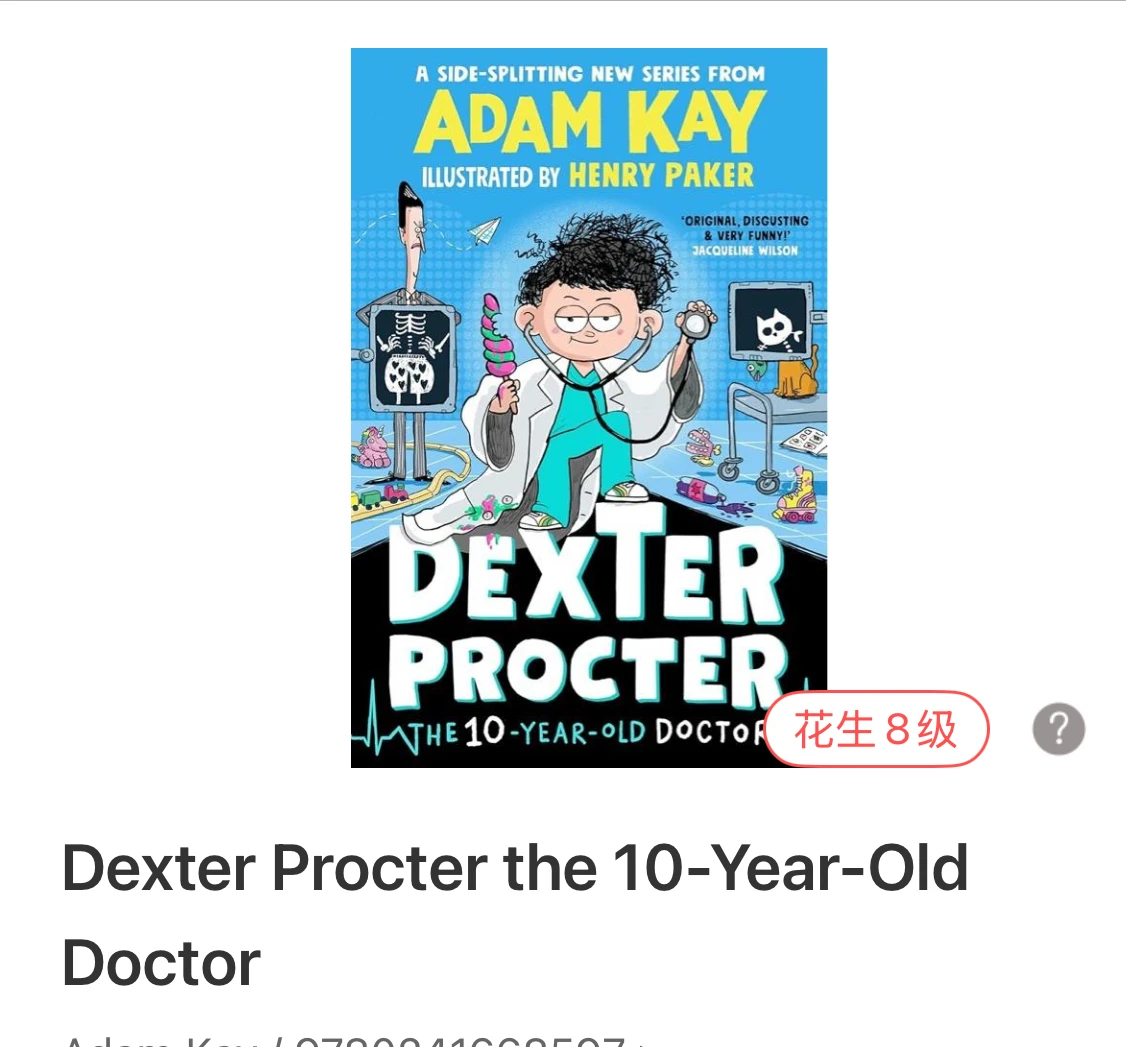Click the Jacqueline Wilson quote on cover
Screen dimensions: 1126x1047
[745, 236]
